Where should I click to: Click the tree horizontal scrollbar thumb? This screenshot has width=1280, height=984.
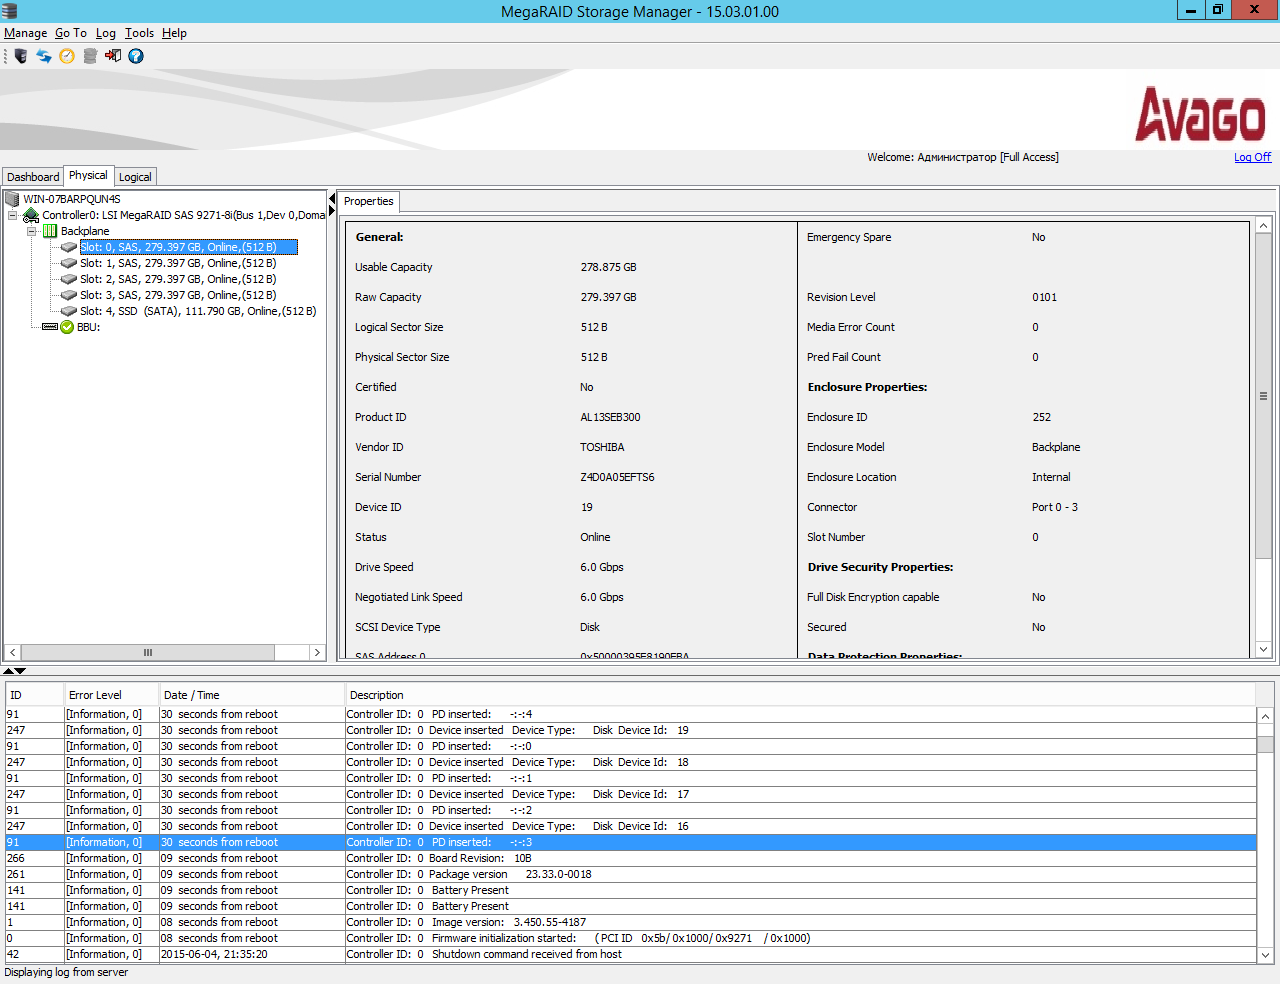pos(148,652)
